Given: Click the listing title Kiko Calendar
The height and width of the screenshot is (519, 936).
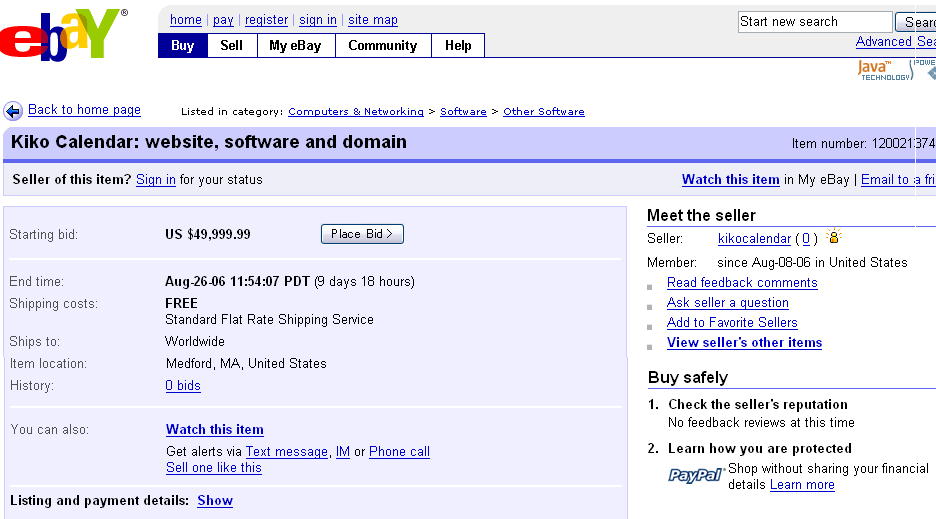Looking at the screenshot, I should (x=209, y=142).
